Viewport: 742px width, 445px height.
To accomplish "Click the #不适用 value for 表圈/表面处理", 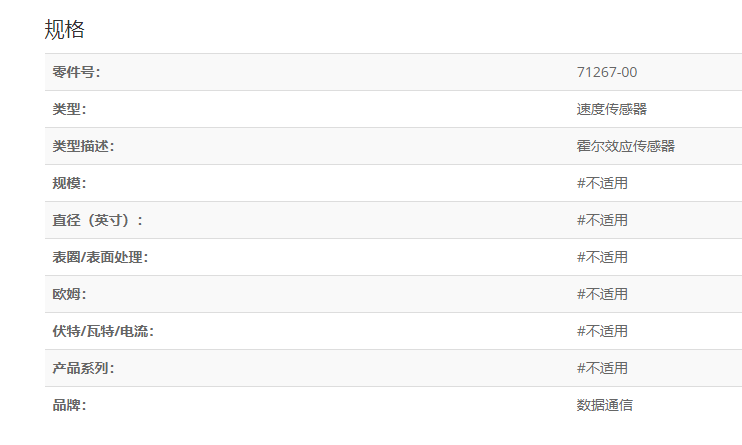I will pos(602,257).
